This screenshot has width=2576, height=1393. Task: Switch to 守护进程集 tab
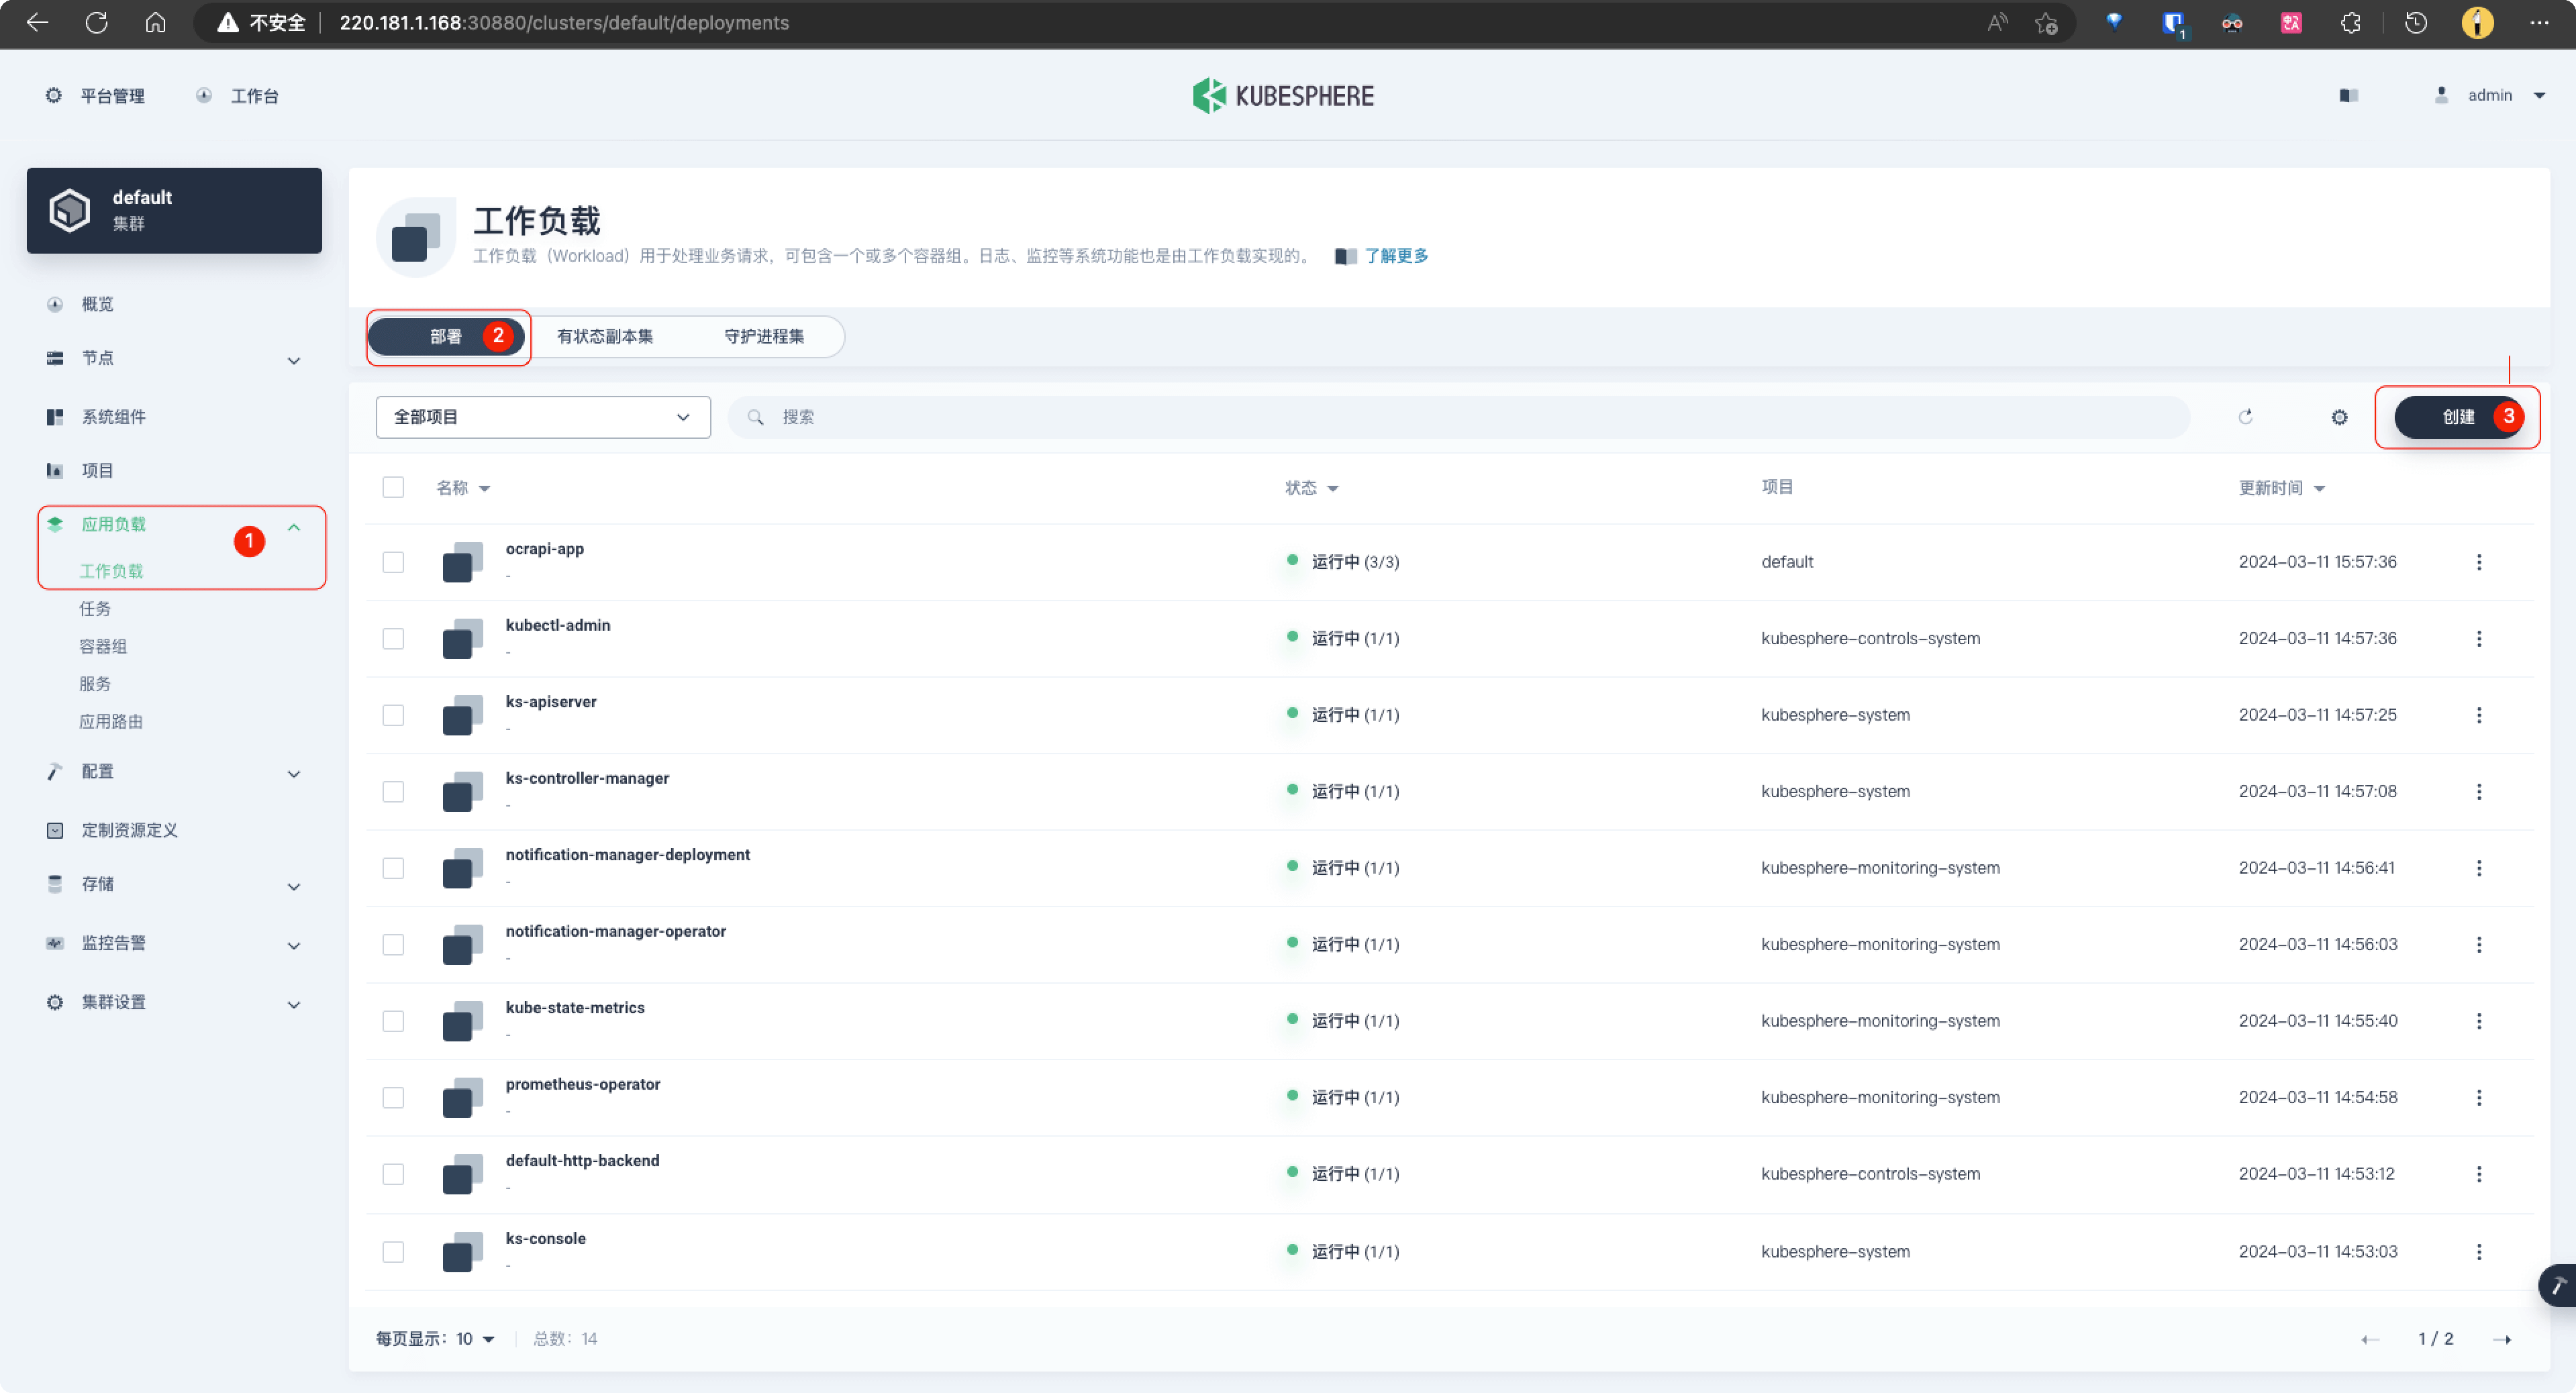(764, 336)
